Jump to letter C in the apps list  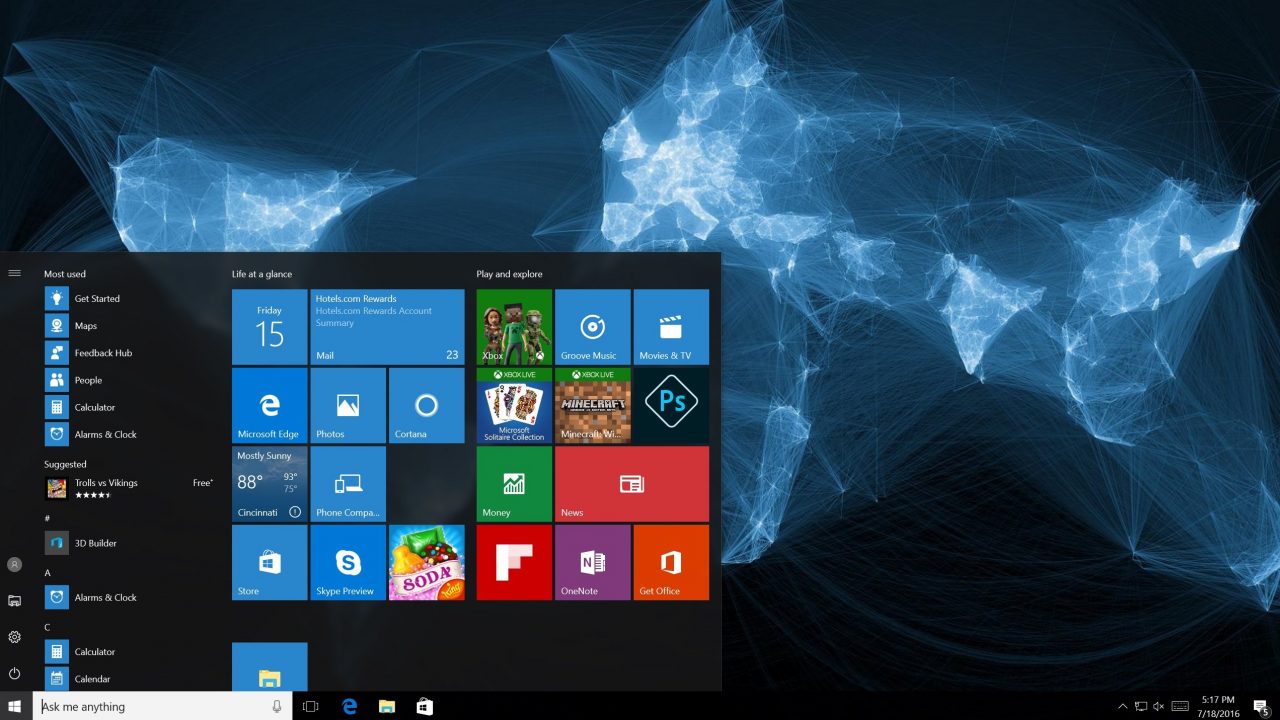[46, 626]
